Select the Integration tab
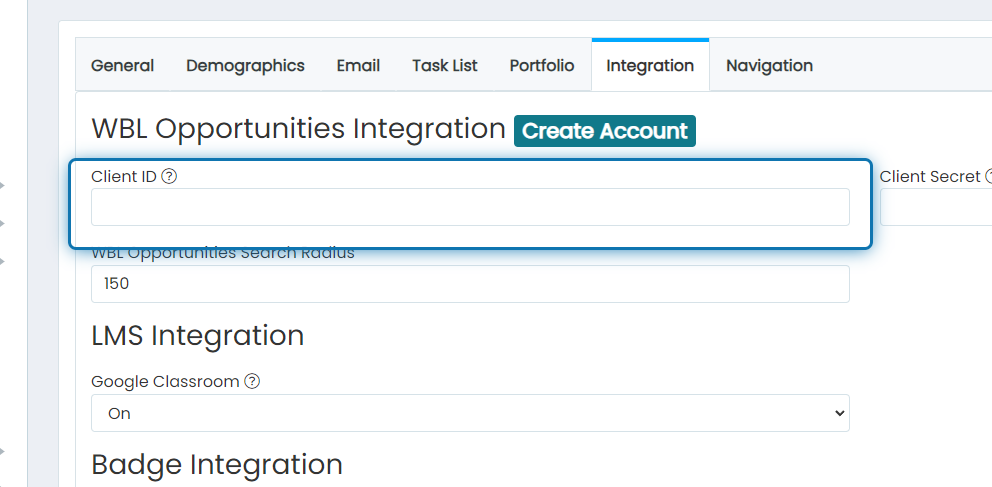The height and width of the screenshot is (487, 992). tap(650, 66)
